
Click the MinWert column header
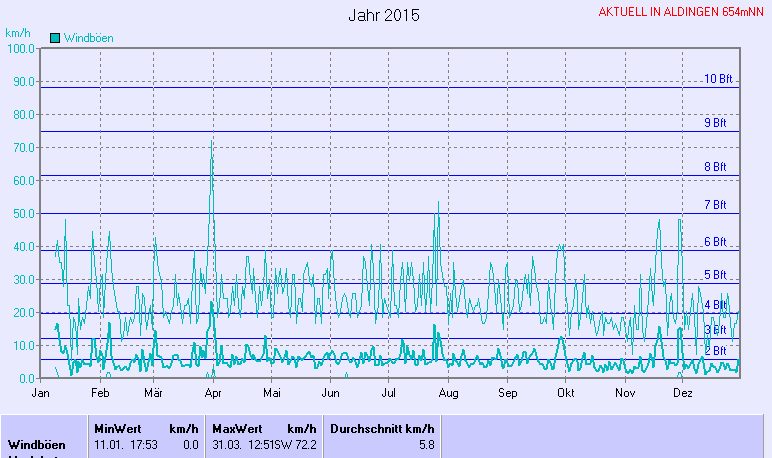click(x=116, y=428)
